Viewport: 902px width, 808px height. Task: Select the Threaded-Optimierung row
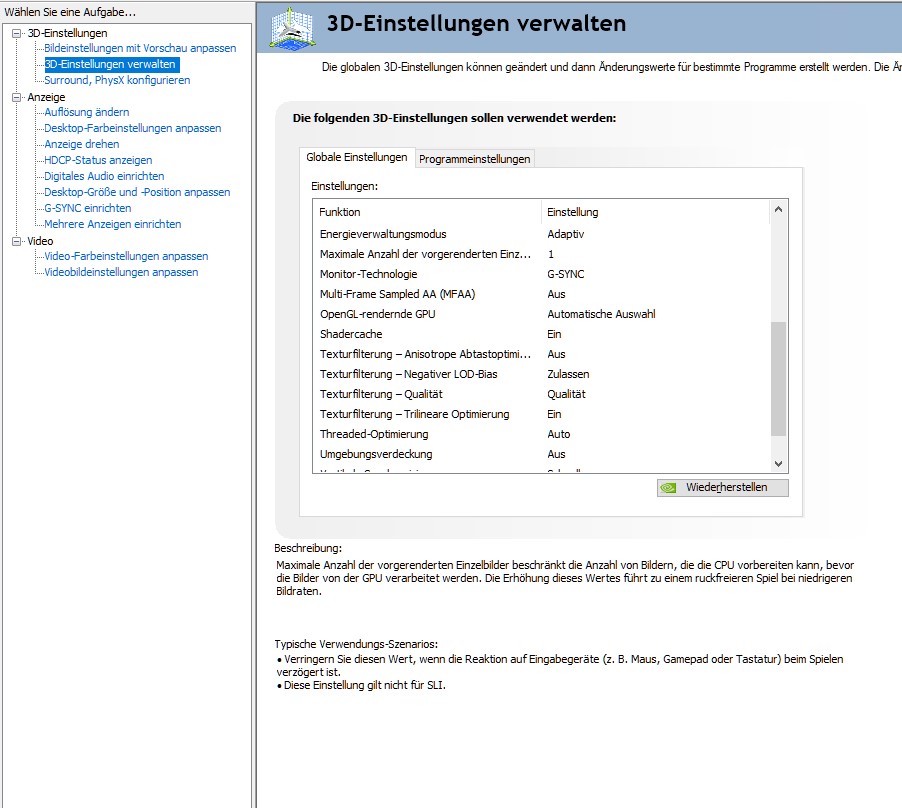pyautogui.click(x=541, y=434)
